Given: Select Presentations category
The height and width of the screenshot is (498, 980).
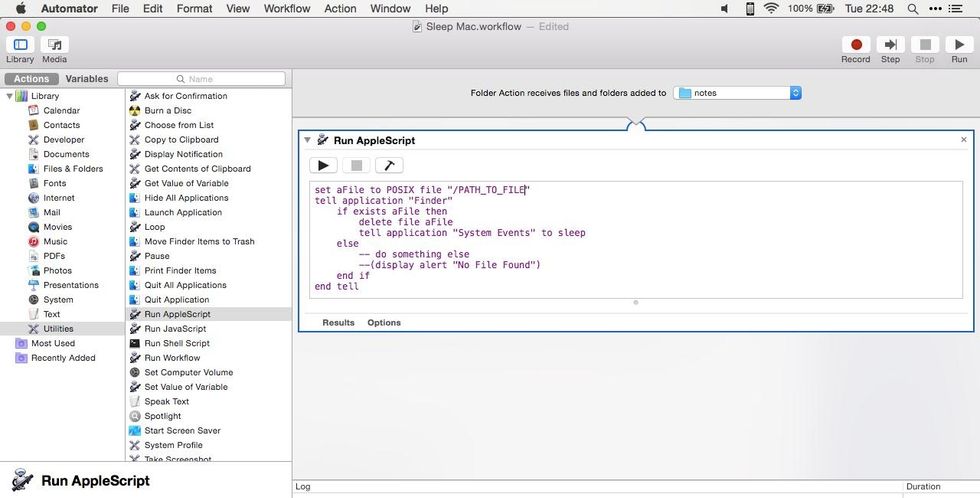Looking at the screenshot, I should click(71, 285).
